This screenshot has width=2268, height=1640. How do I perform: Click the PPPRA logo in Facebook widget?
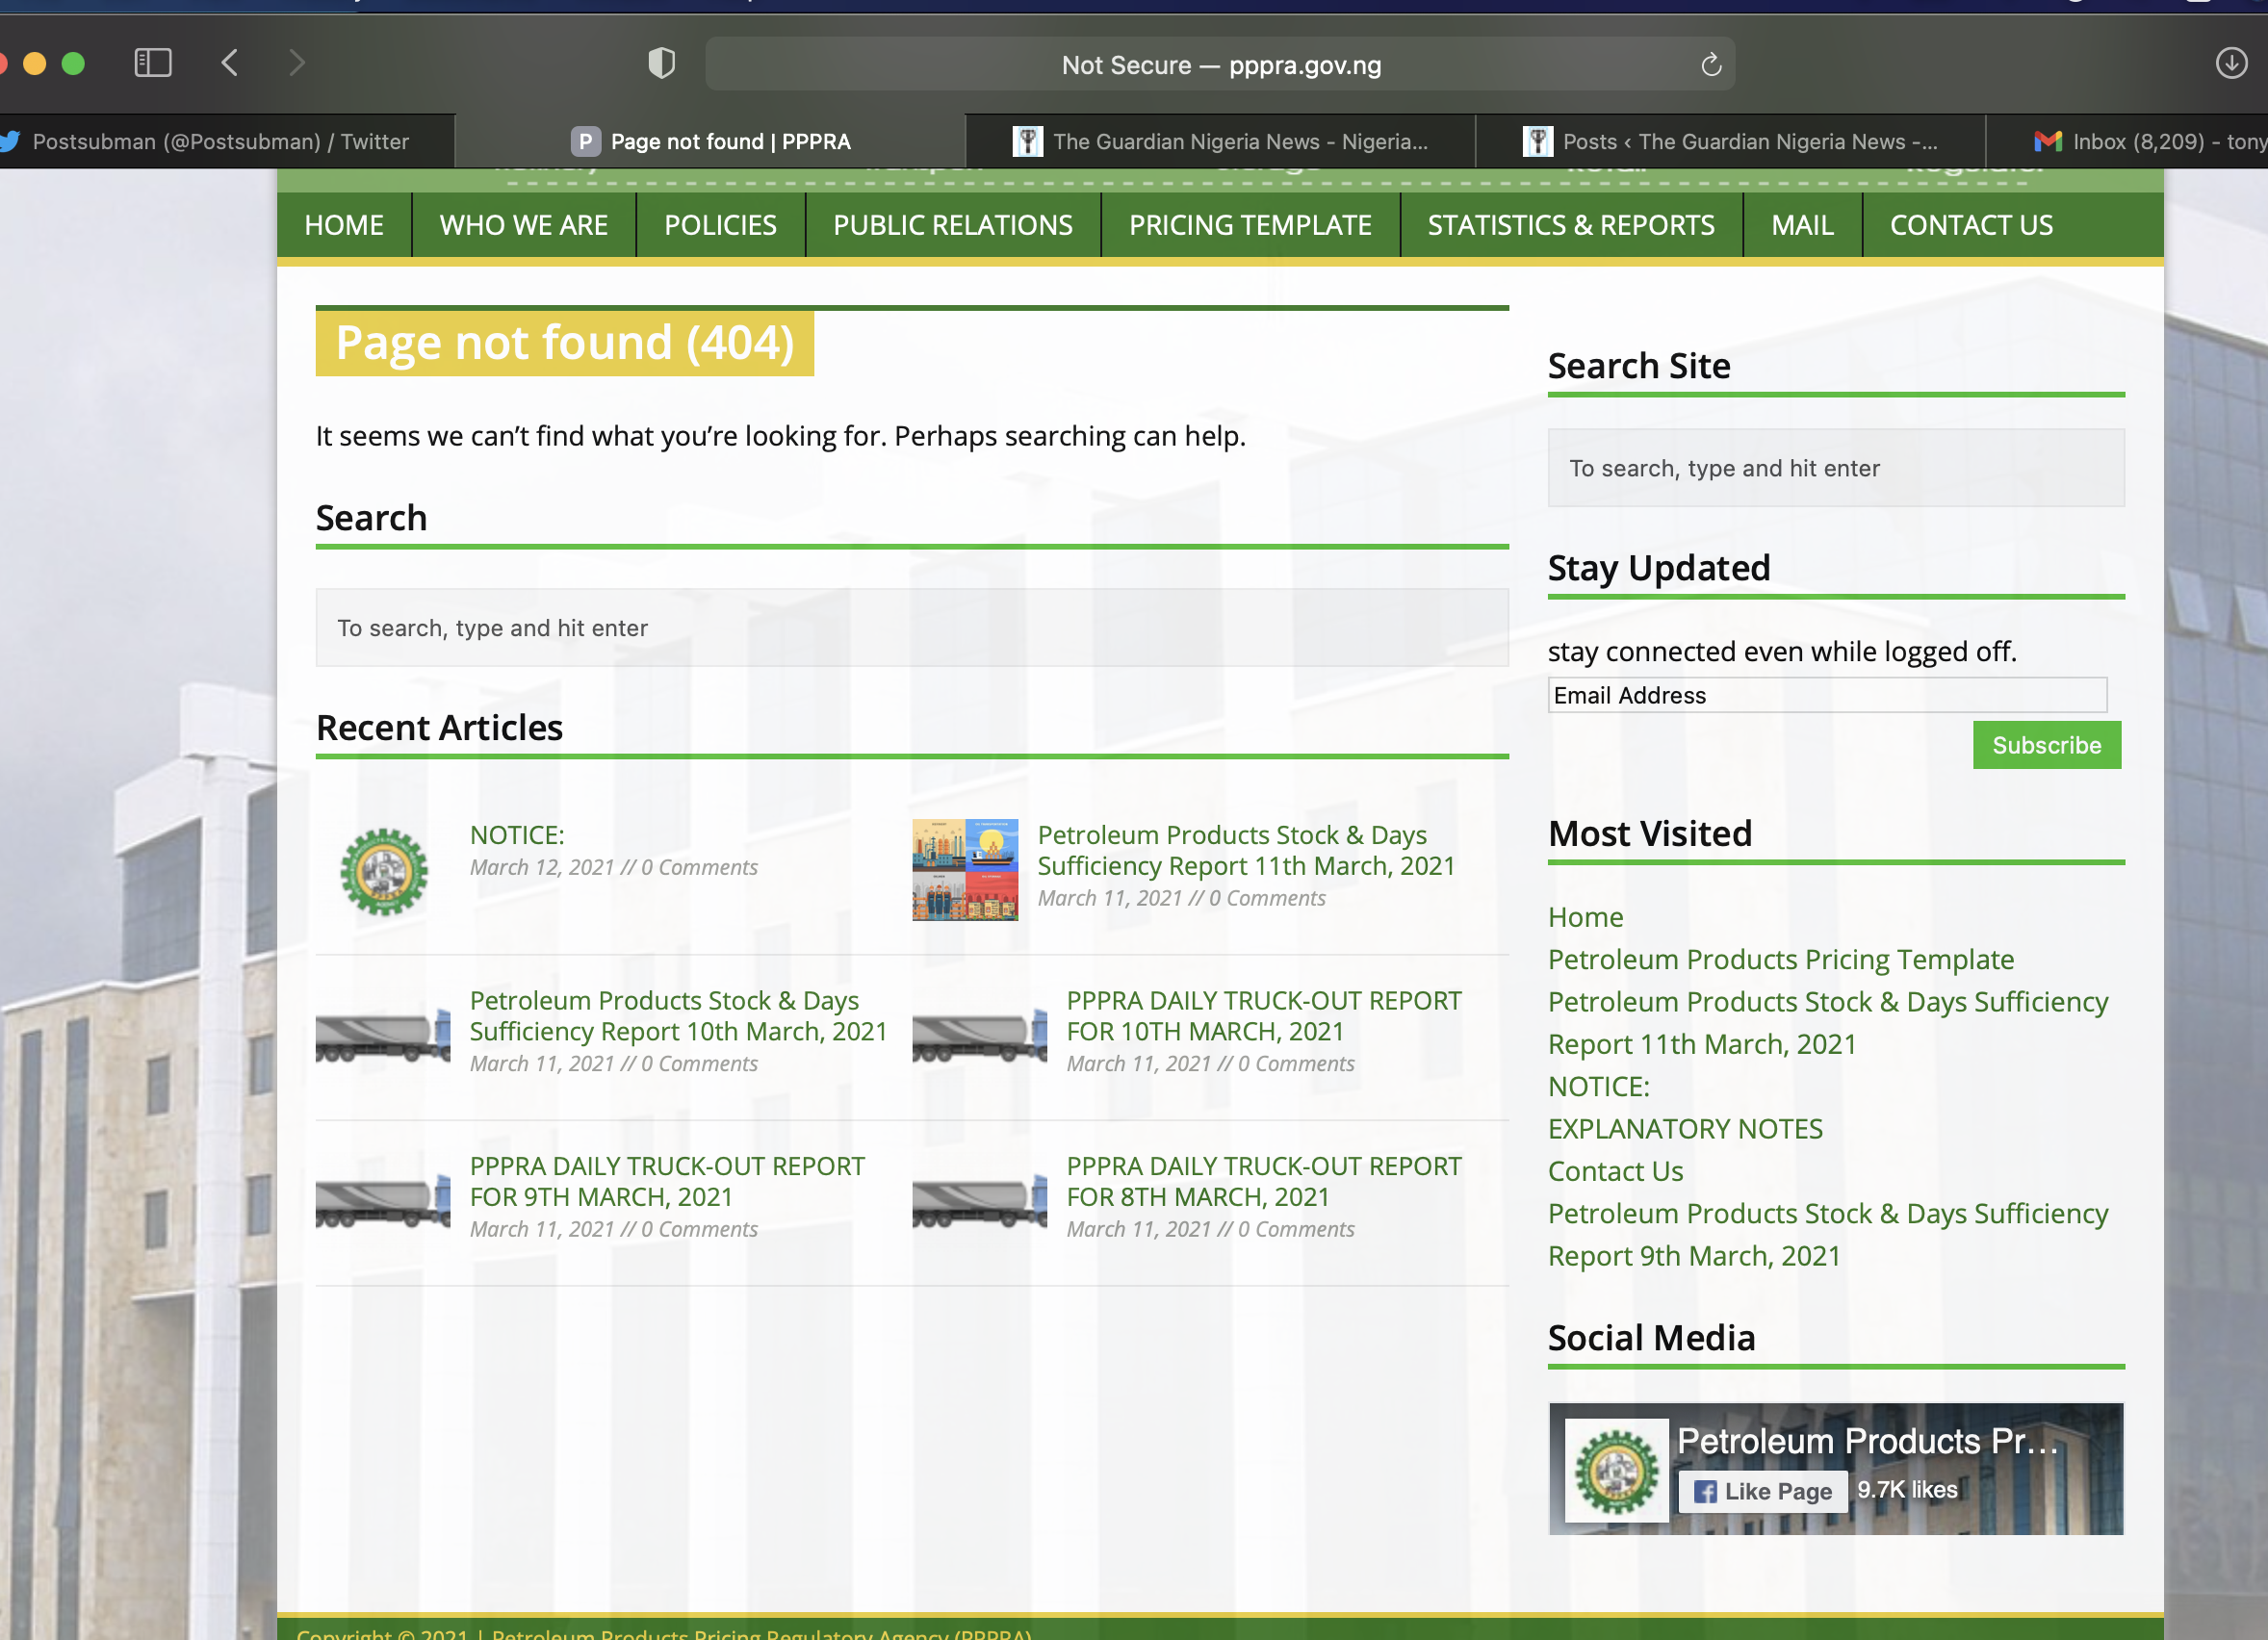click(1616, 1470)
